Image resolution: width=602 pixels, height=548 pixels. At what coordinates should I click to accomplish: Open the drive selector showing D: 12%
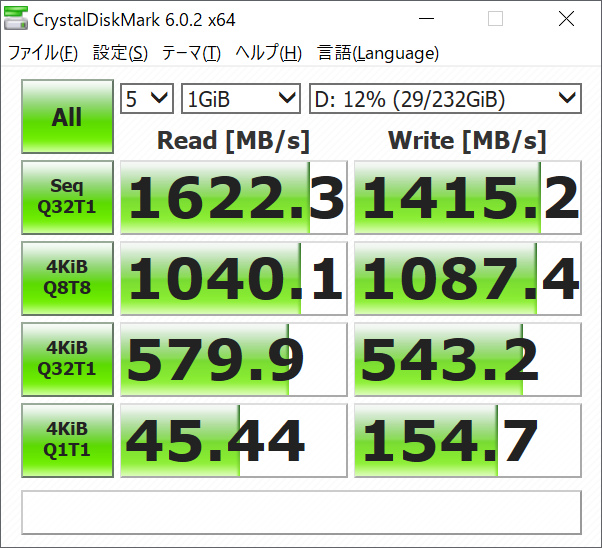click(x=445, y=99)
